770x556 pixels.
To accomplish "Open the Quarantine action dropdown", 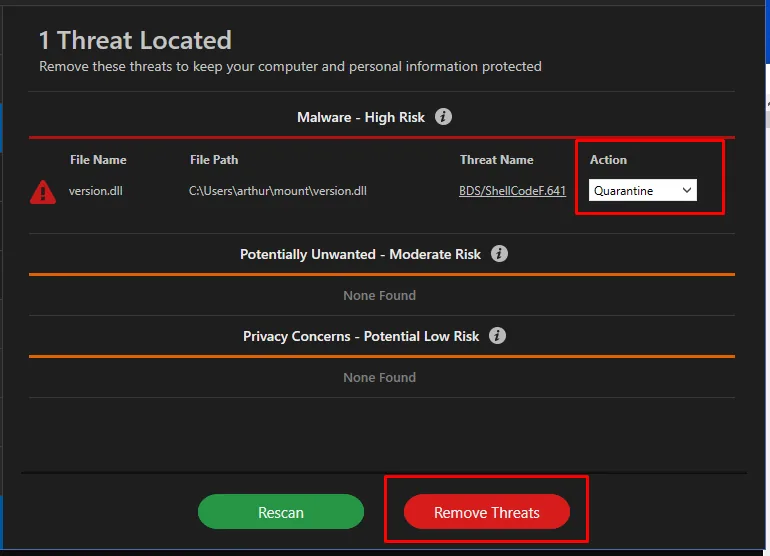I will [642, 190].
